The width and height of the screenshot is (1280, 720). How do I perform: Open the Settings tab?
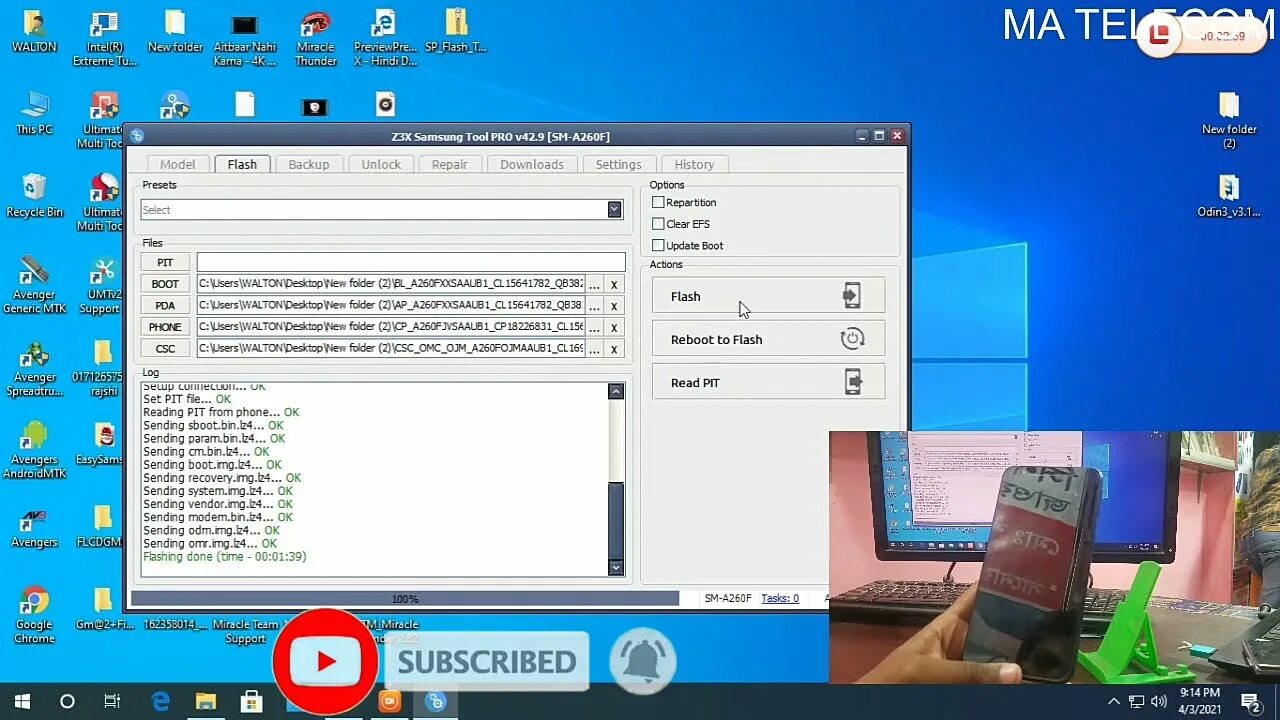click(x=618, y=164)
